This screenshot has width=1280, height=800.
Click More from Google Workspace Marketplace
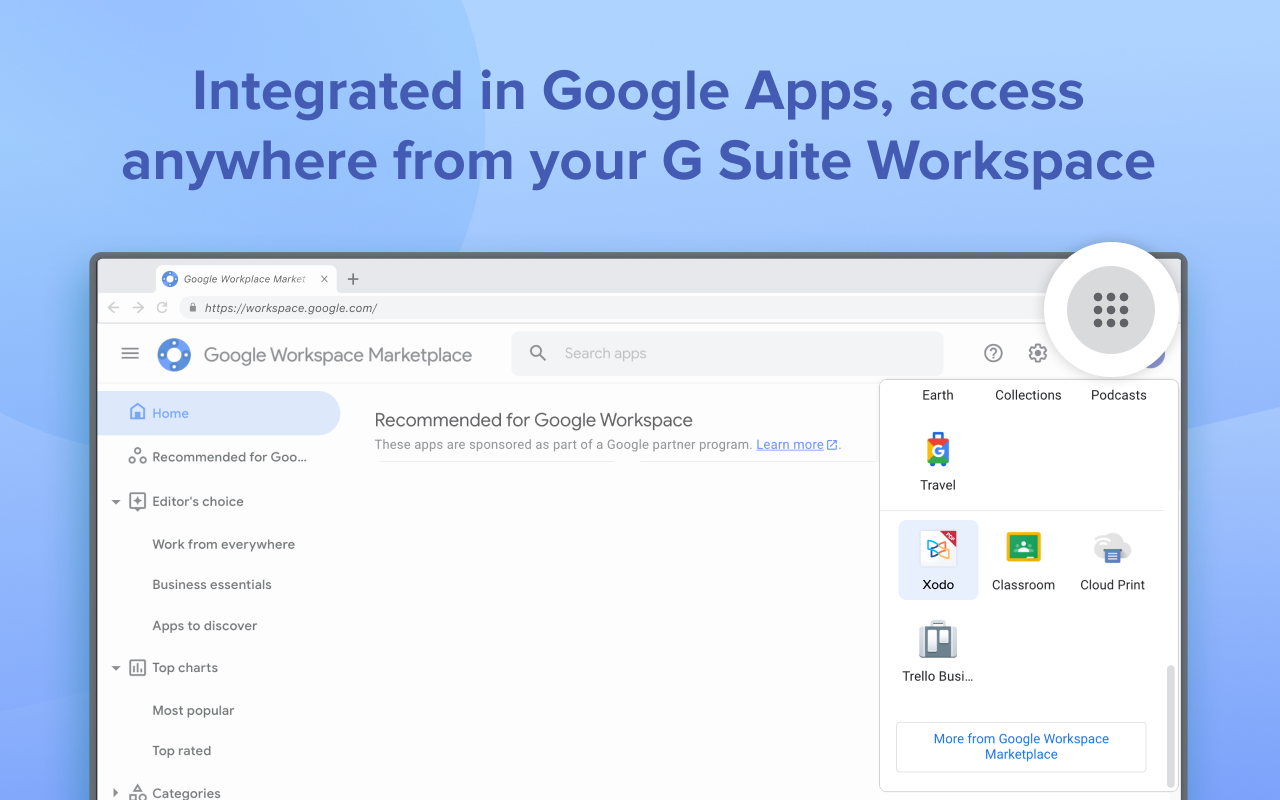1021,747
